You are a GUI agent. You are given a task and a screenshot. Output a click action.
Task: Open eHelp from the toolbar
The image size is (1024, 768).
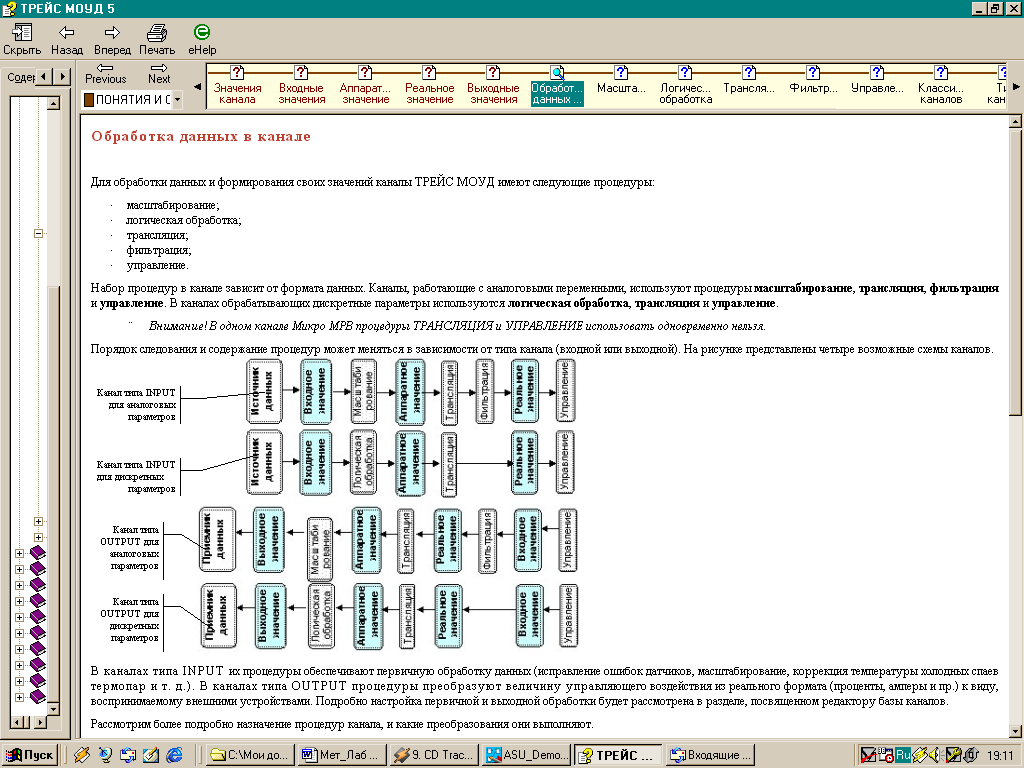(202, 40)
